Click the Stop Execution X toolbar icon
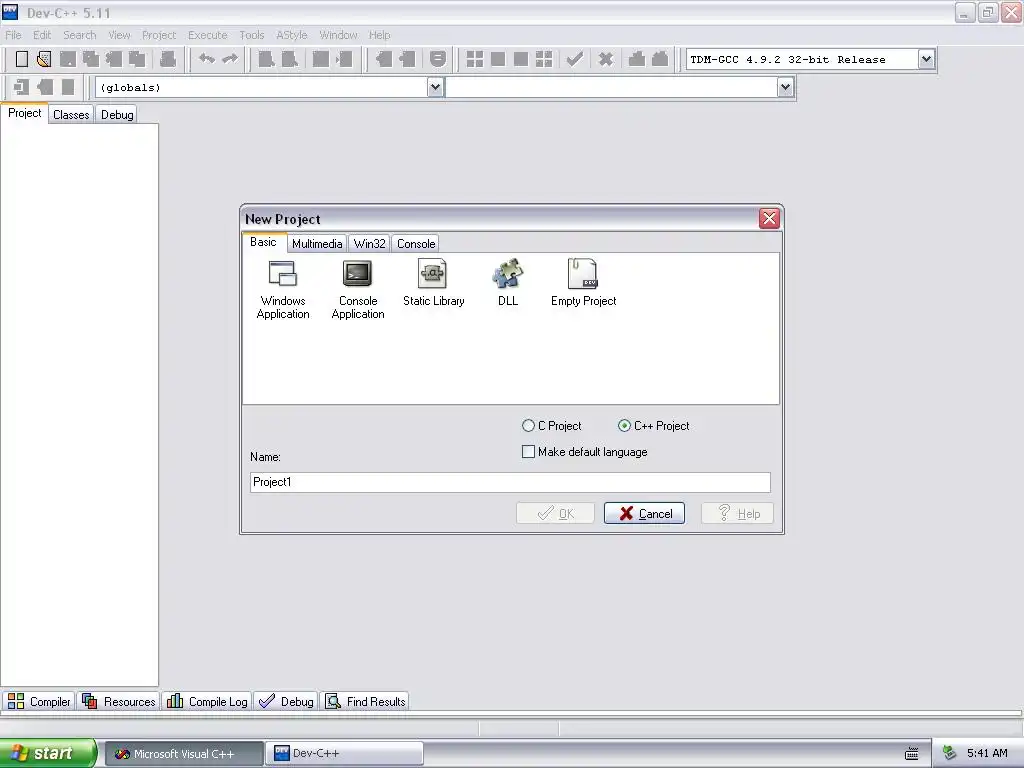Viewport: 1024px width, 768px height. tap(606, 59)
